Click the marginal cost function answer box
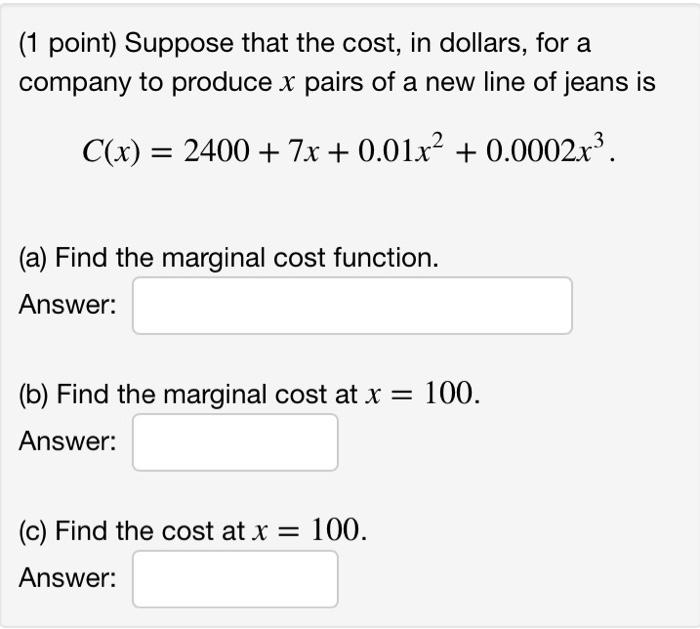The height and width of the screenshot is (629, 700). 352,306
